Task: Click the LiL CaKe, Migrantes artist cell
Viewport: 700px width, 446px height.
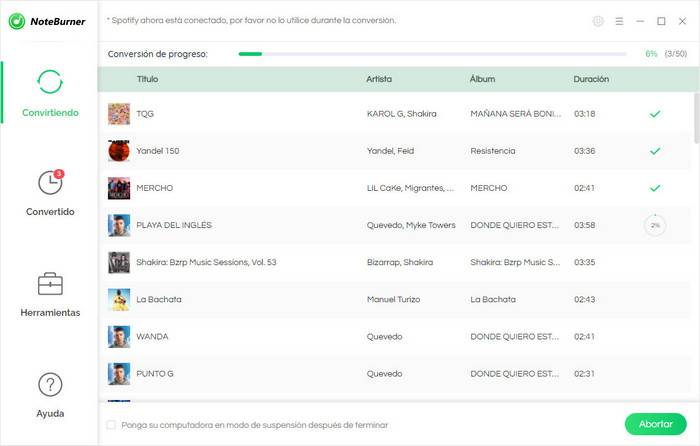Action: tap(410, 188)
